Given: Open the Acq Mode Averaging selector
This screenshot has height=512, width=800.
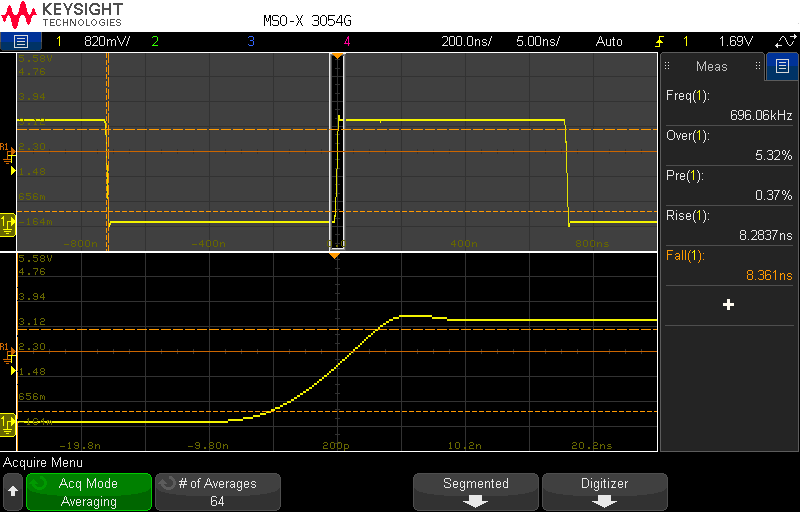Looking at the screenshot, I should pos(89,492).
